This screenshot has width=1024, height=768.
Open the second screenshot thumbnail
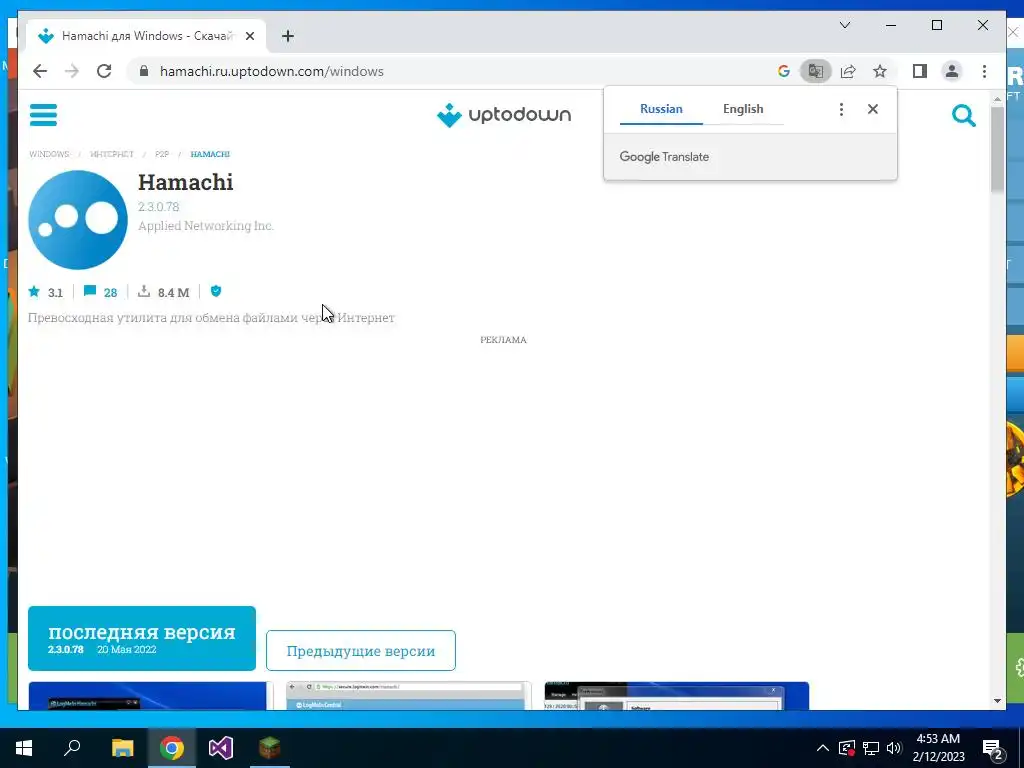(x=408, y=696)
